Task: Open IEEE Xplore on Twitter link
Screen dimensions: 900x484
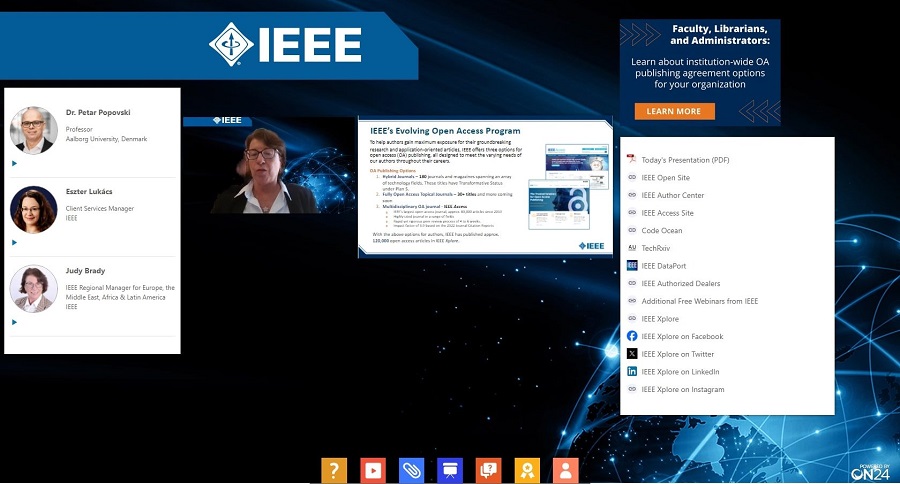Action: coord(678,354)
